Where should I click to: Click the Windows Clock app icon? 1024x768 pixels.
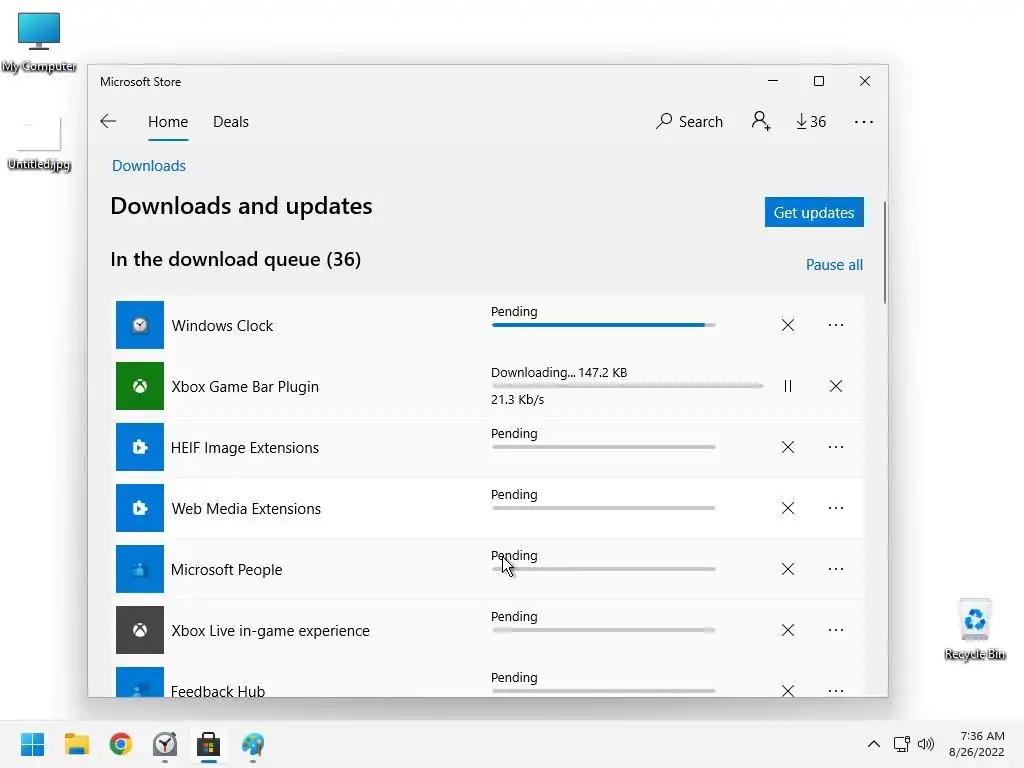(x=140, y=325)
